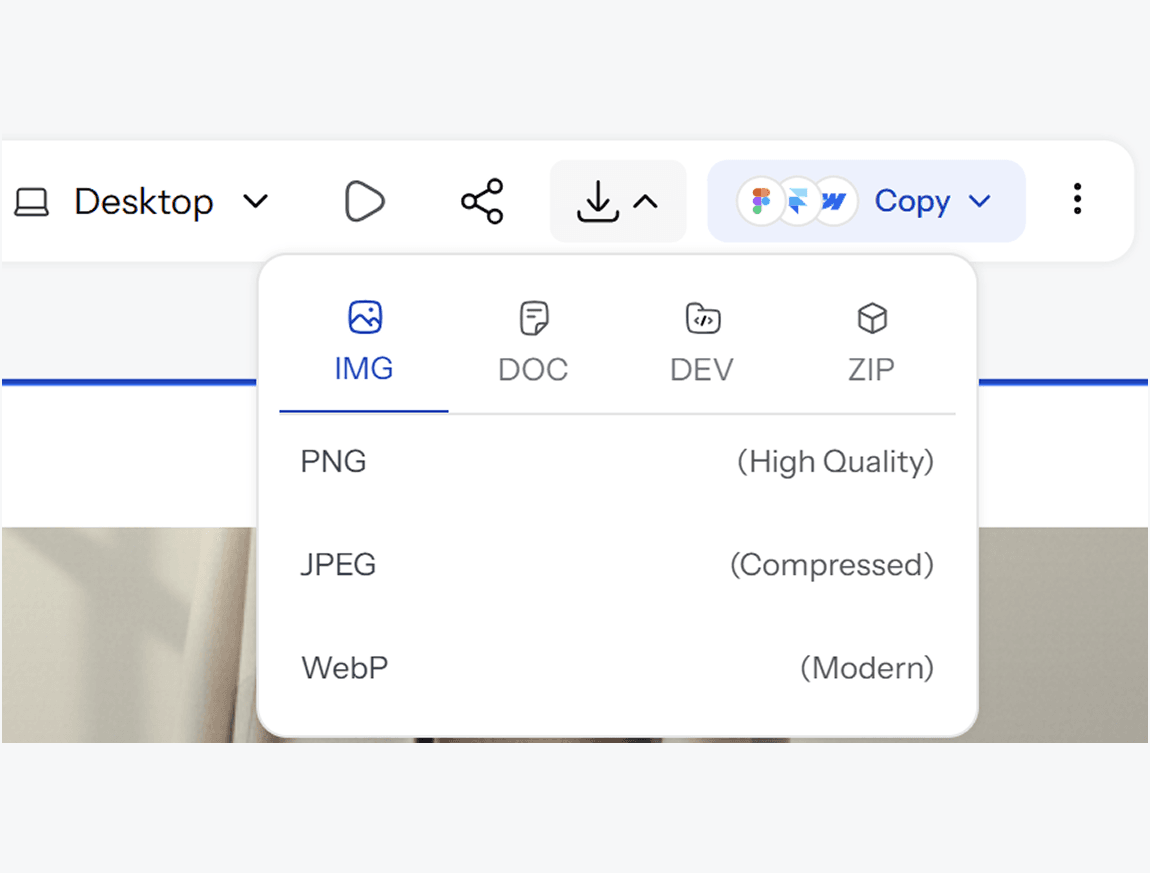The width and height of the screenshot is (1150, 873).
Task: Collapse the download menu chevron
Action: (645, 202)
